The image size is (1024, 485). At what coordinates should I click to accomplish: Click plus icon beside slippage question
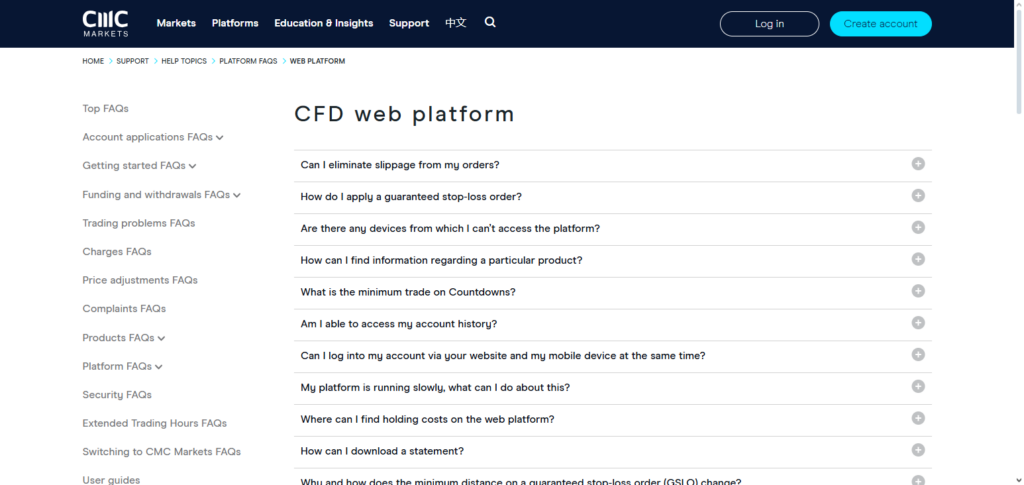coord(918,164)
